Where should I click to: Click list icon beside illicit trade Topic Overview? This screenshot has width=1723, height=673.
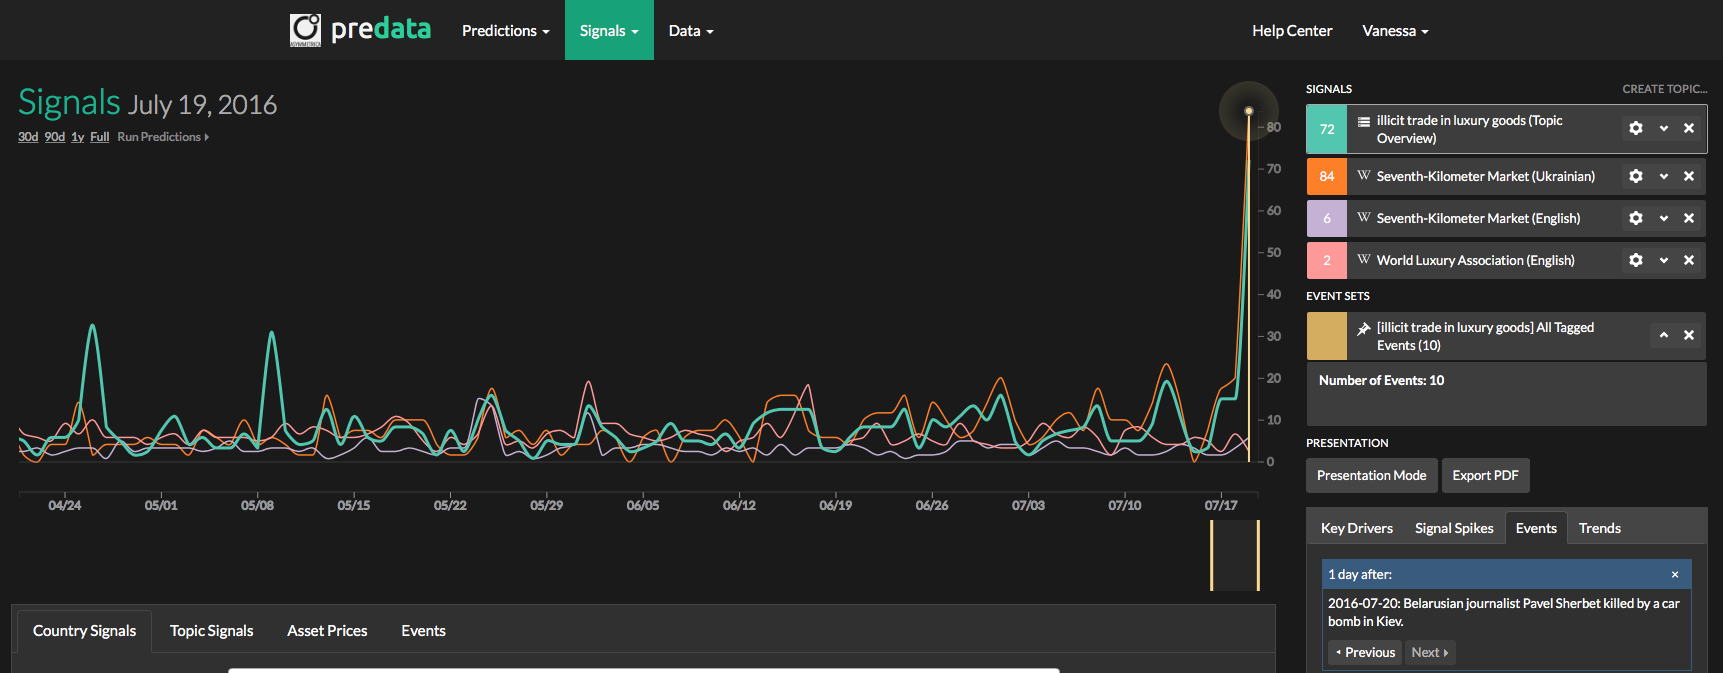click(x=1364, y=121)
